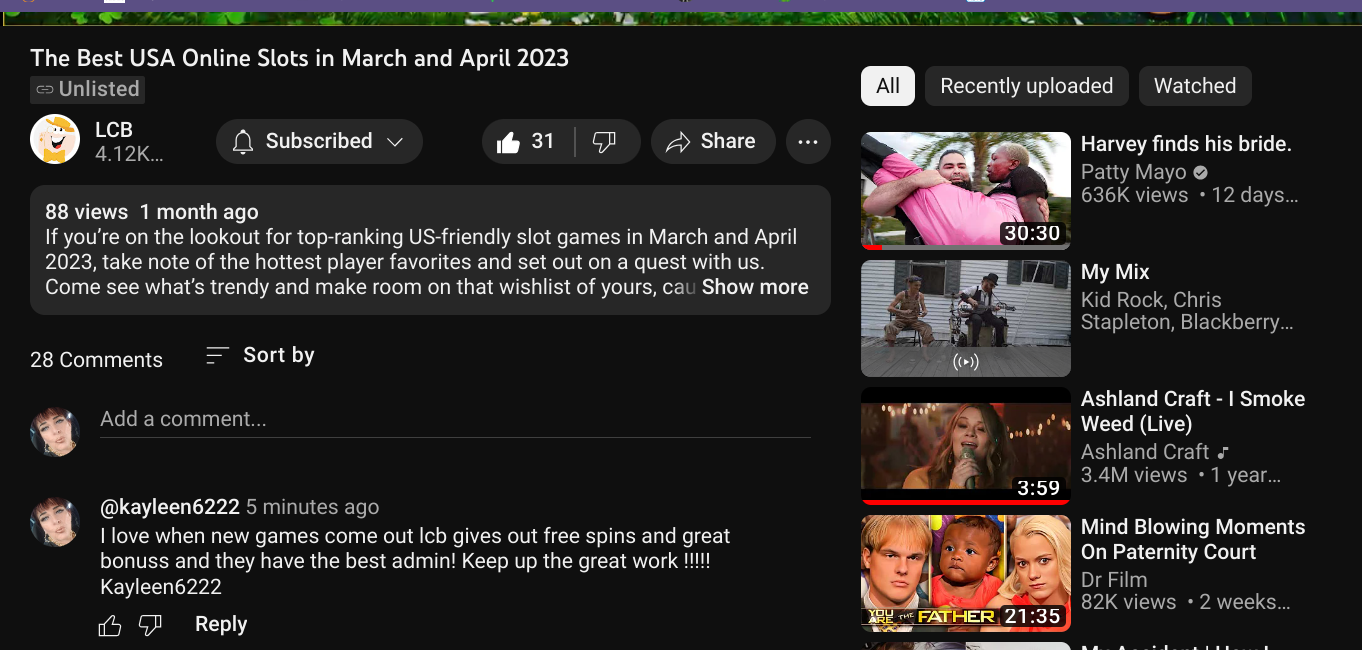Click your avatar beside the comment box
This screenshot has height=650, width=1362.
tap(55, 431)
